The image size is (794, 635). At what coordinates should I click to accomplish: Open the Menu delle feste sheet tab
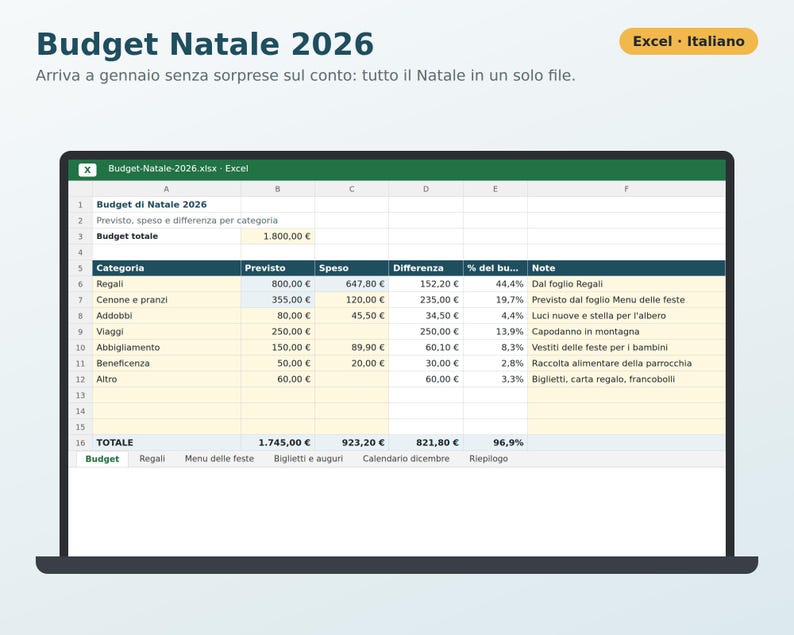tap(219, 459)
